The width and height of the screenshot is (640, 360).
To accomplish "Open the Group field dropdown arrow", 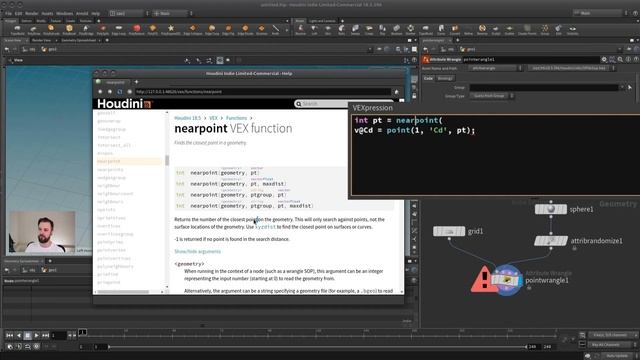I will tap(622, 87).
